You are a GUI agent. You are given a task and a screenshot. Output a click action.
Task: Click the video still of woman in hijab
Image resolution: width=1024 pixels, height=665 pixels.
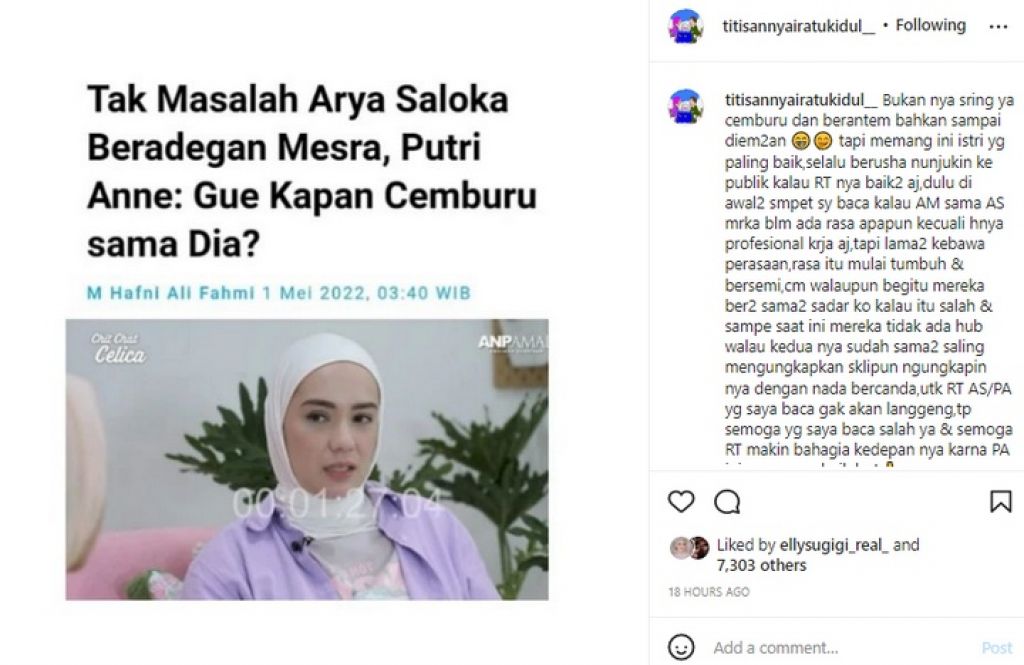point(307,459)
